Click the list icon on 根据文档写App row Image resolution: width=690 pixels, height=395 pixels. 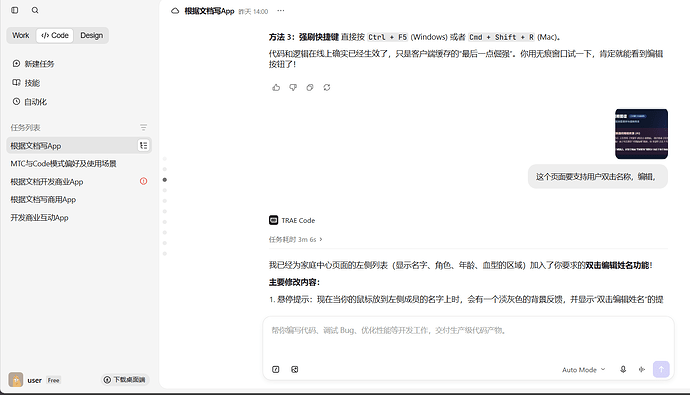143,146
